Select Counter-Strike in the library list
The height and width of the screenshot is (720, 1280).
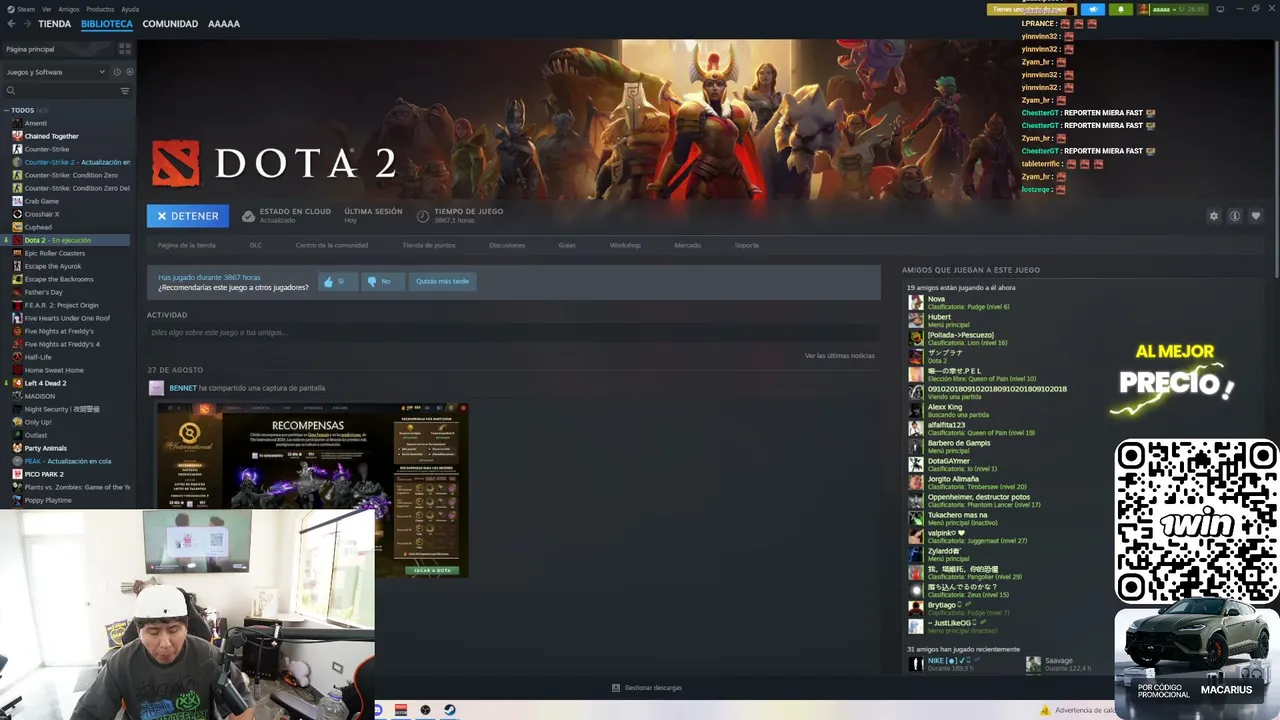[x=47, y=149]
